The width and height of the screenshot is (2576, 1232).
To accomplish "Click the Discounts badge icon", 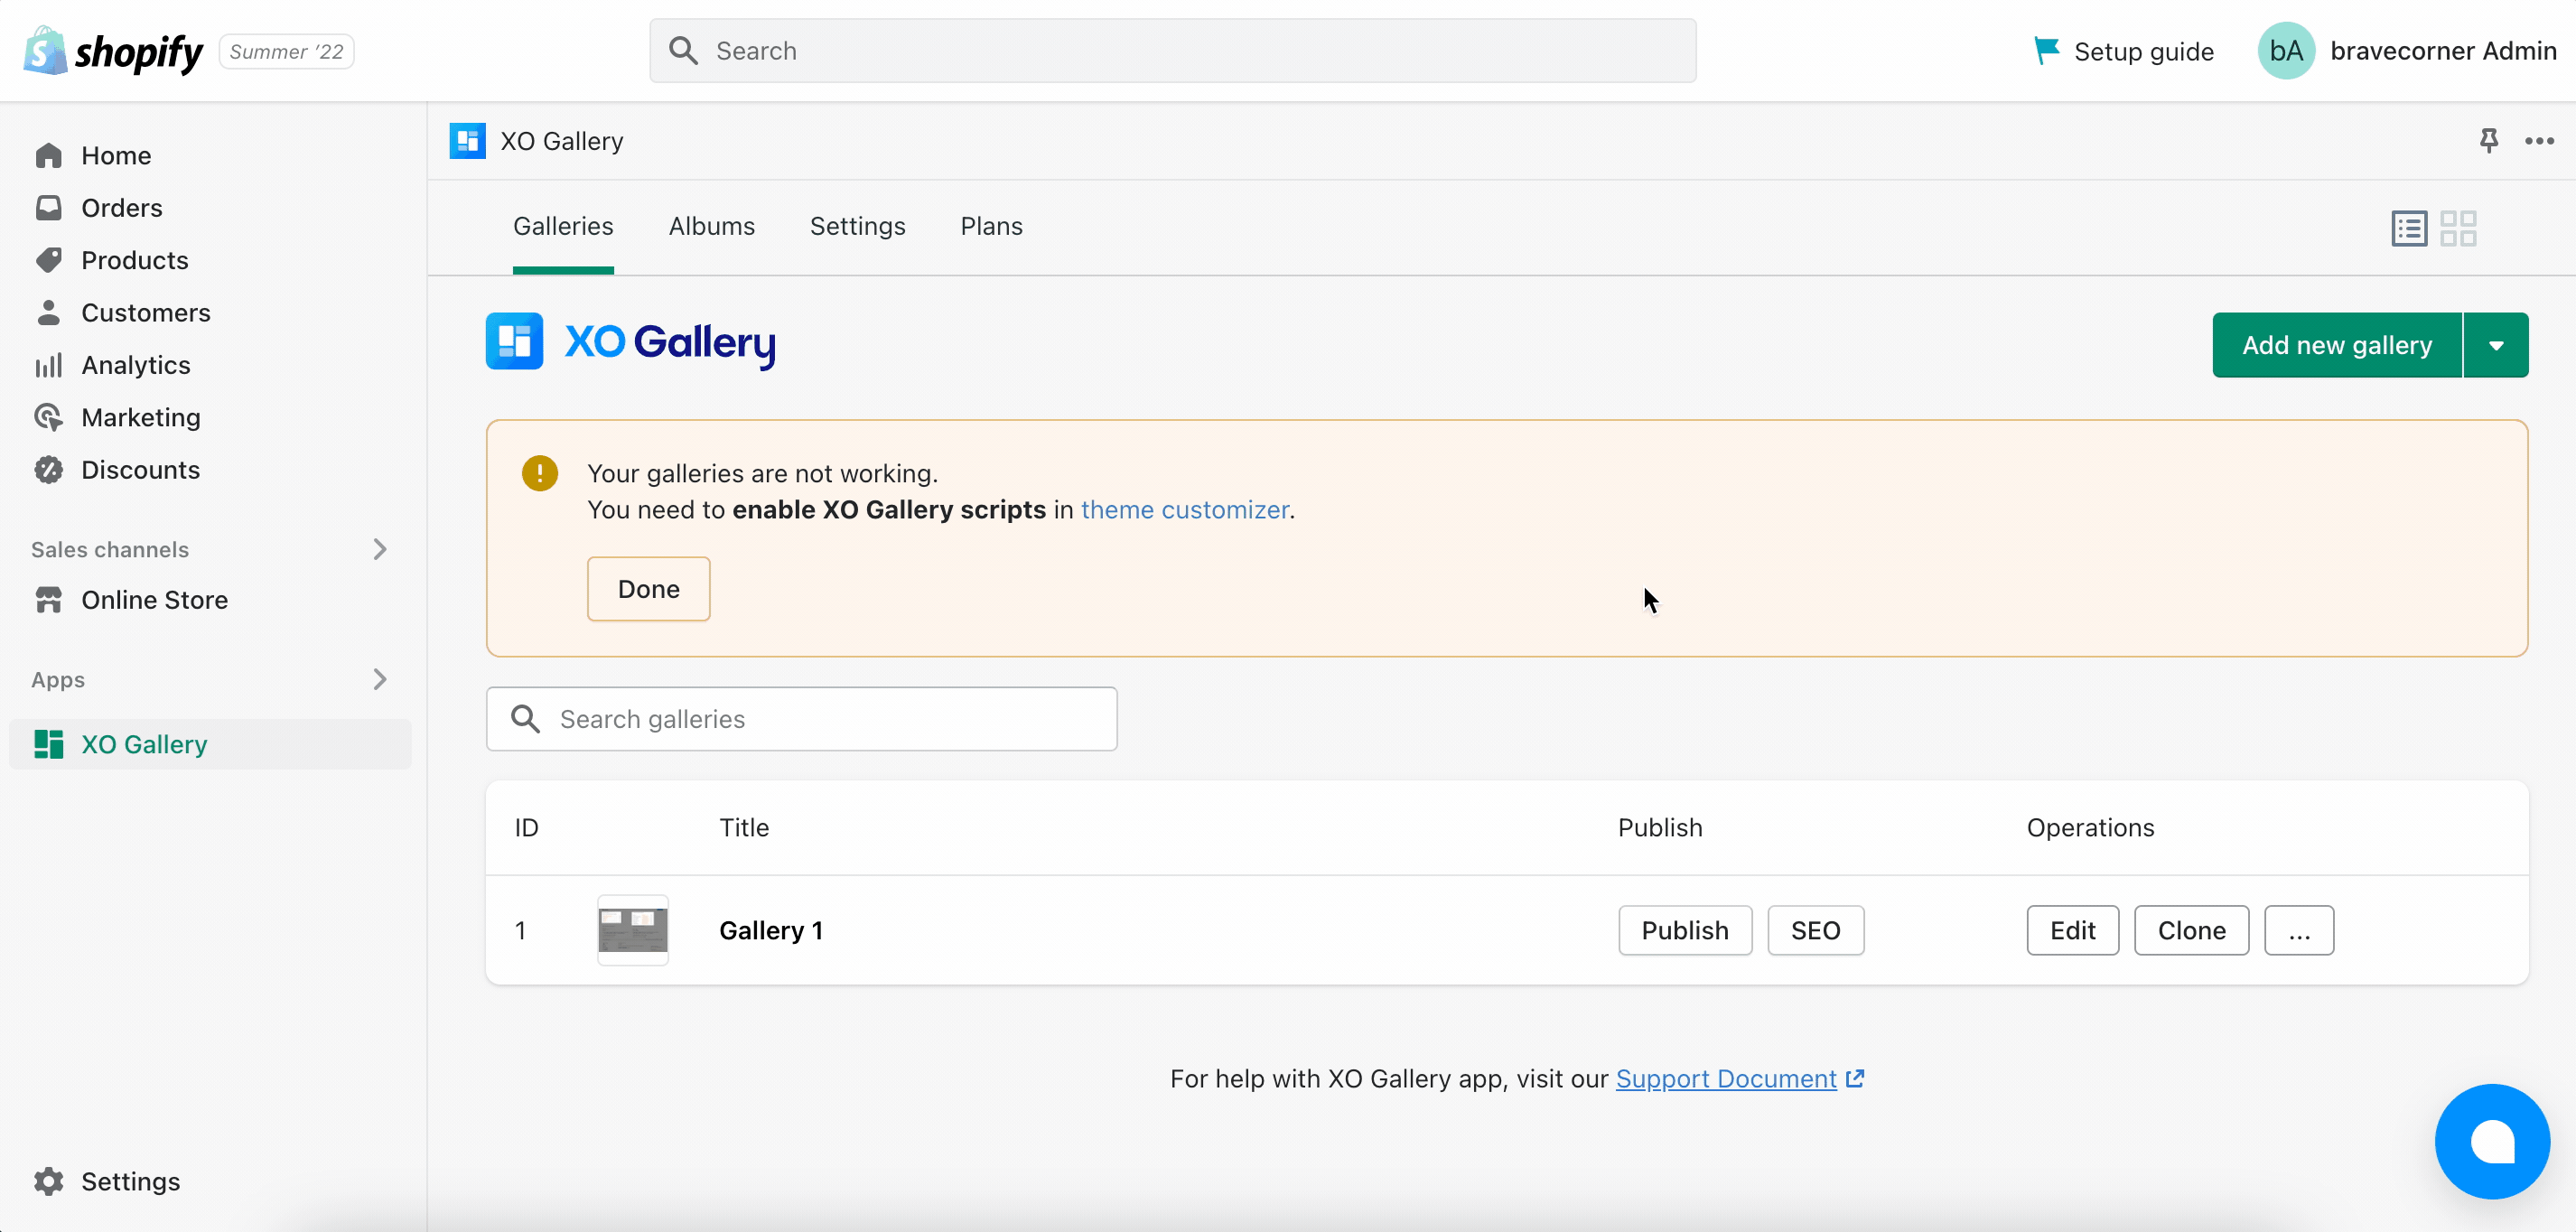I will tap(48, 470).
